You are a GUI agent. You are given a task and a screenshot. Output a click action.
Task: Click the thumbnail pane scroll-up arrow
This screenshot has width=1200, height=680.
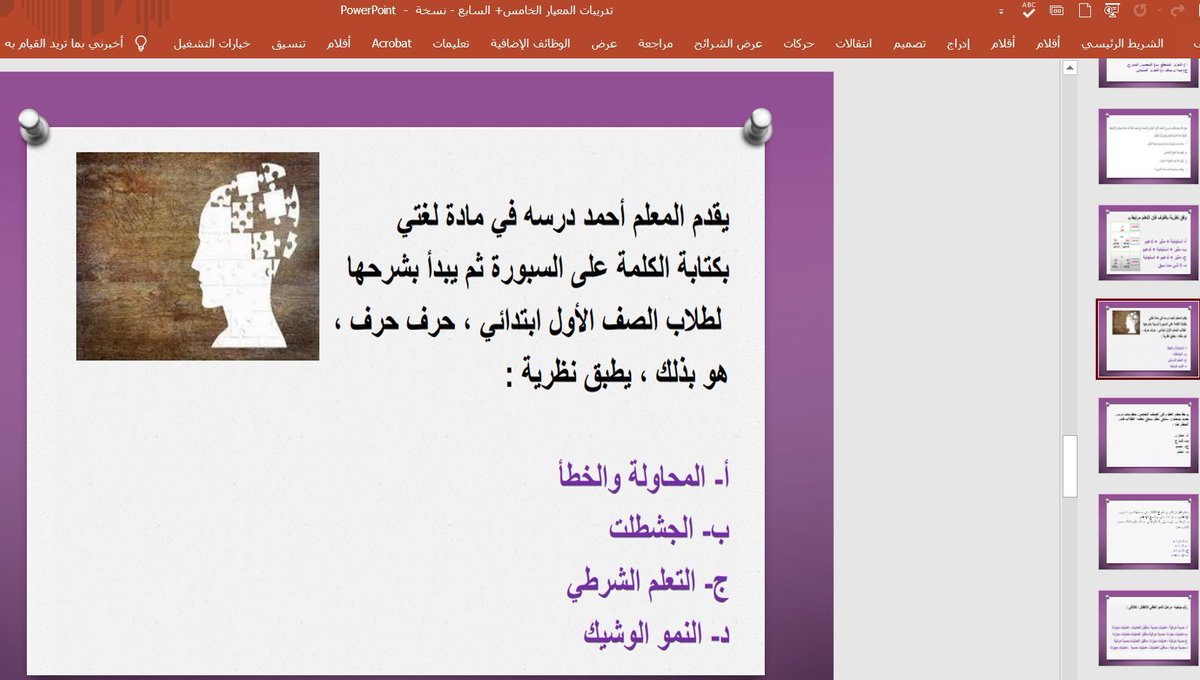(1070, 67)
